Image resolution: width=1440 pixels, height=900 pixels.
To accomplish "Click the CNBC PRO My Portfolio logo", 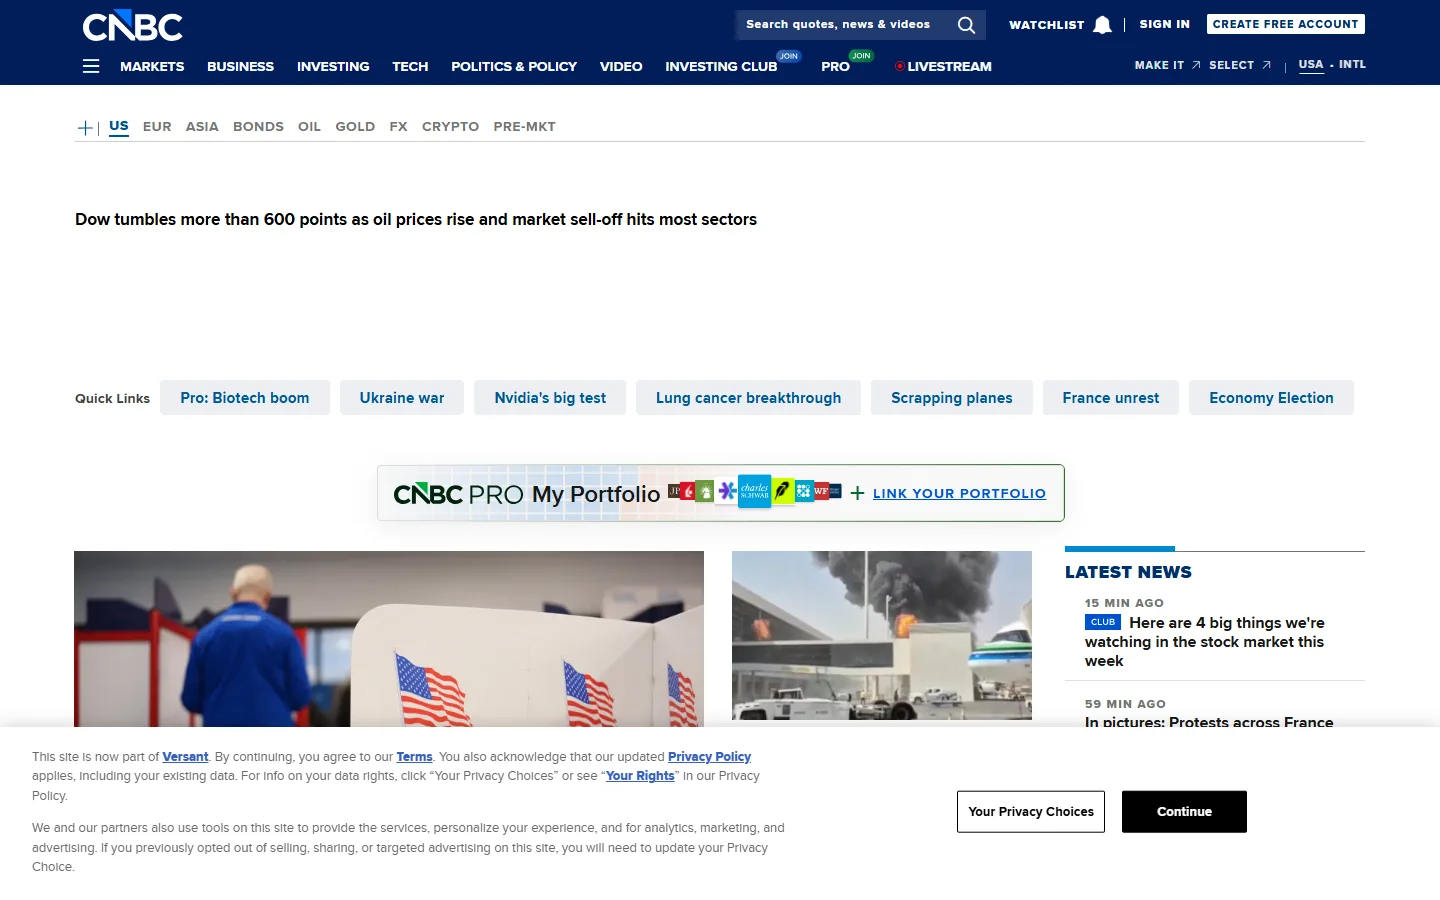I will (527, 494).
